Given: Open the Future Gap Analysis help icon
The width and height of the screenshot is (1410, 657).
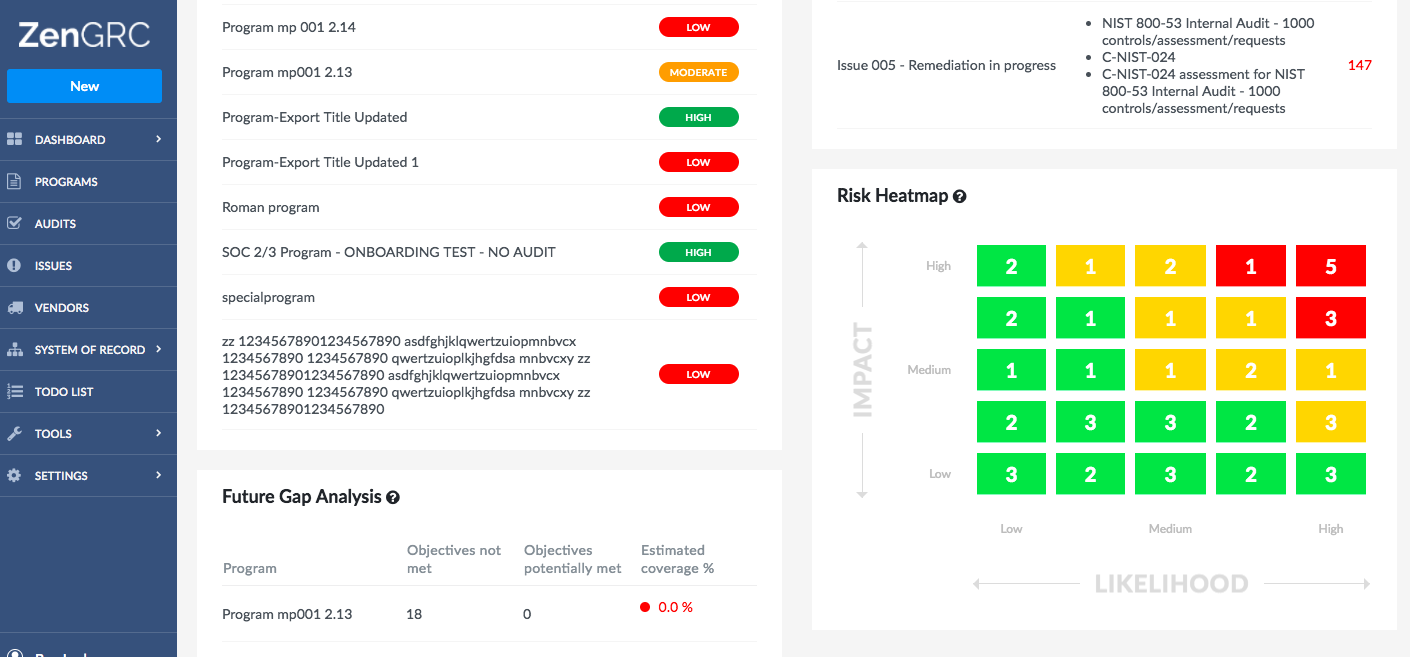Looking at the screenshot, I should [x=393, y=498].
